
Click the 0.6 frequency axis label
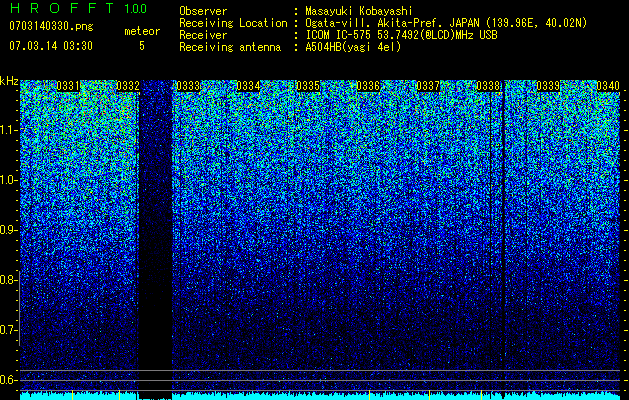(x=8, y=380)
